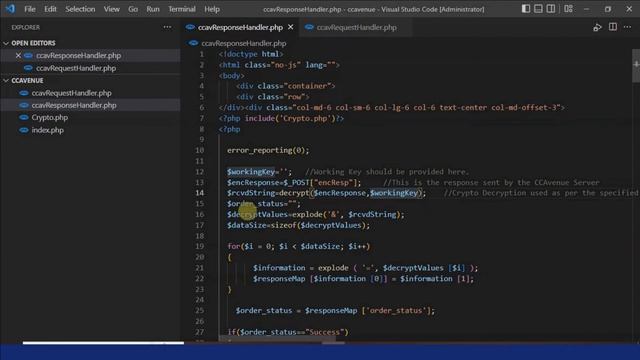Screen dimensions: 640x360
Task: Toggle primary side bar layout icon
Action: point(526,9)
